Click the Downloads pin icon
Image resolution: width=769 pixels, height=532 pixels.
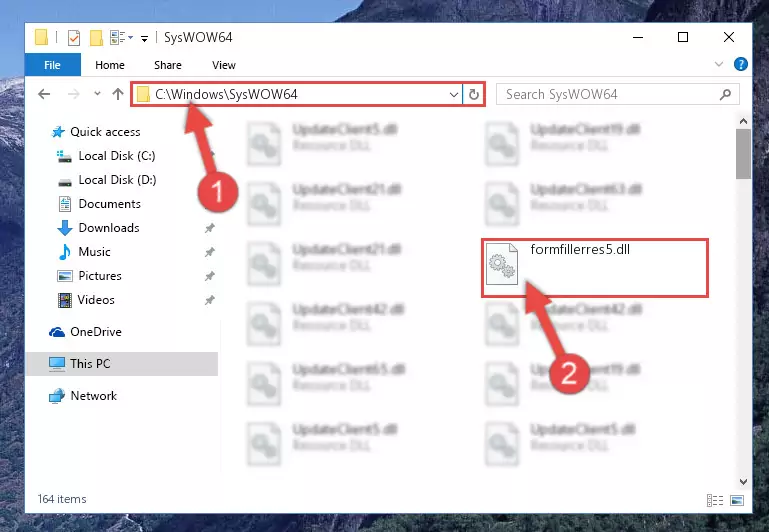pos(209,228)
